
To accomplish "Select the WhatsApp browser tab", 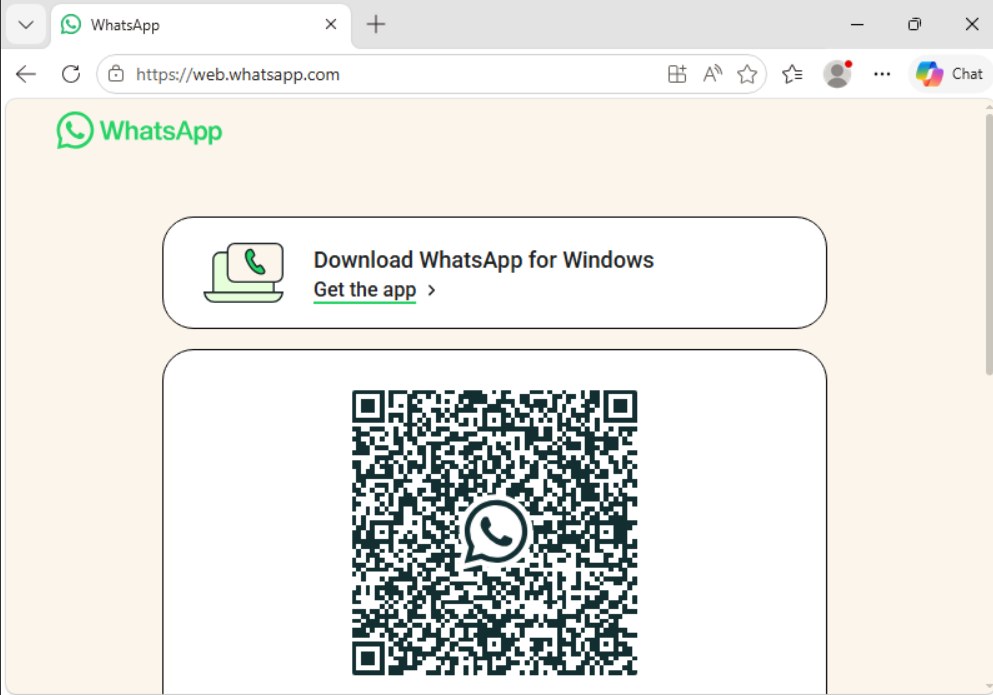I will click(201, 25).
